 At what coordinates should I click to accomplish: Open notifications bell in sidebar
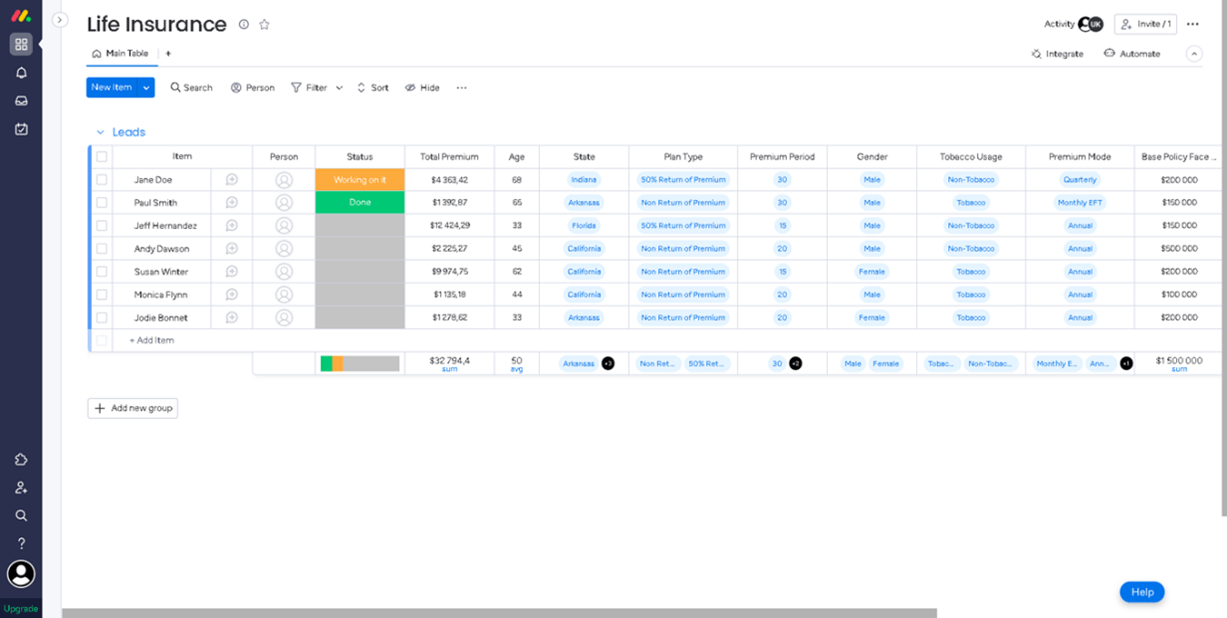[x=21, y=73]
